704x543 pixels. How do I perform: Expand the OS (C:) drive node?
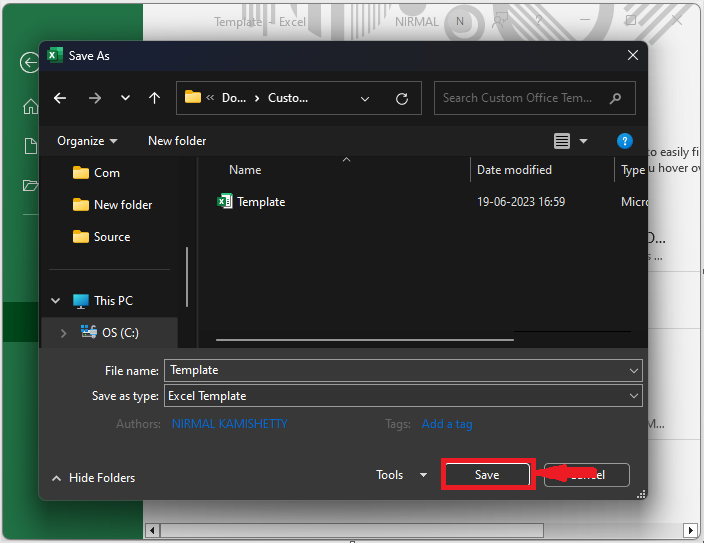(63, 333)
